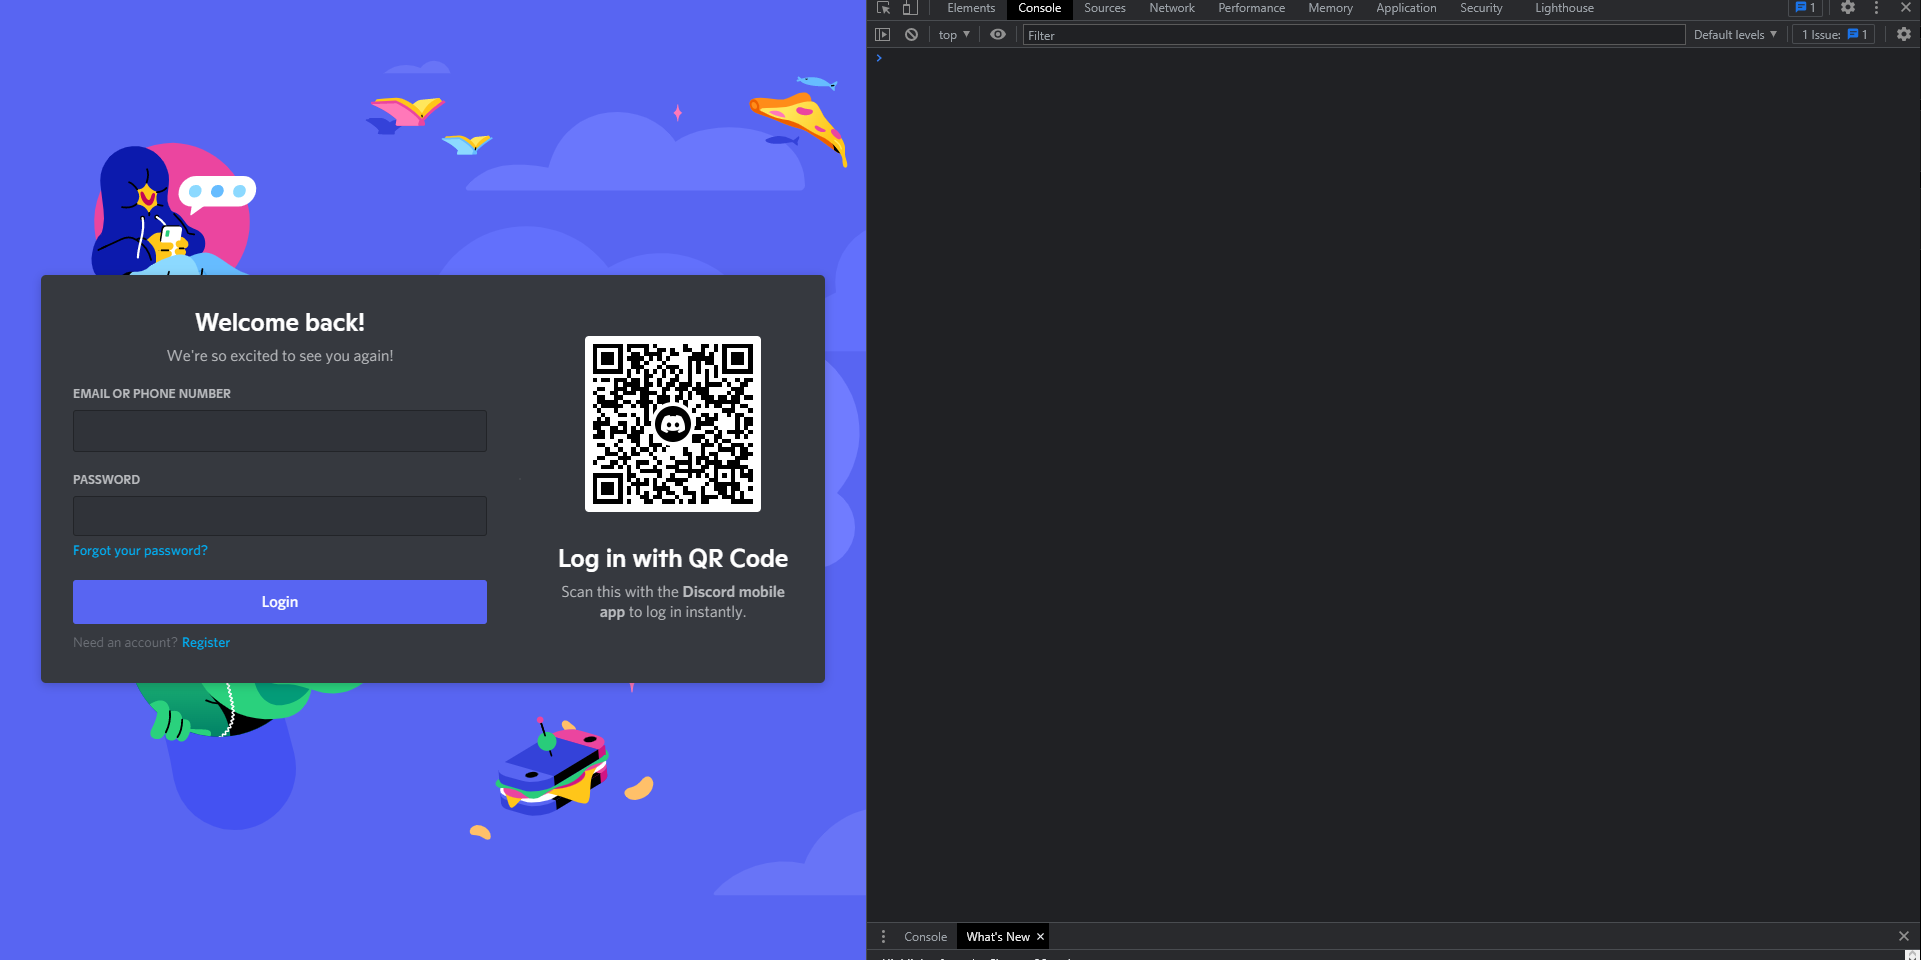
Task: Open the console settings gear icon
Action: click(1903, 34)
